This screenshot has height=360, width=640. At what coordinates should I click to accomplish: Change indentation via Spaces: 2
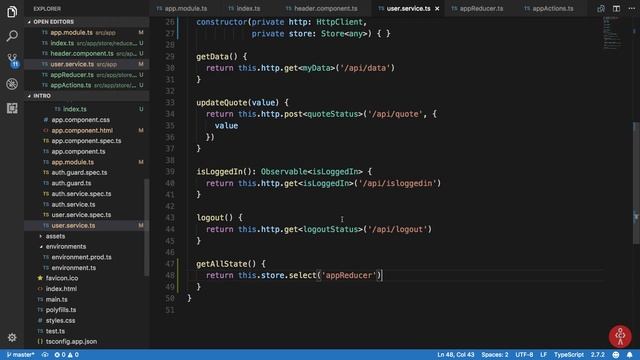coord(494,355)
